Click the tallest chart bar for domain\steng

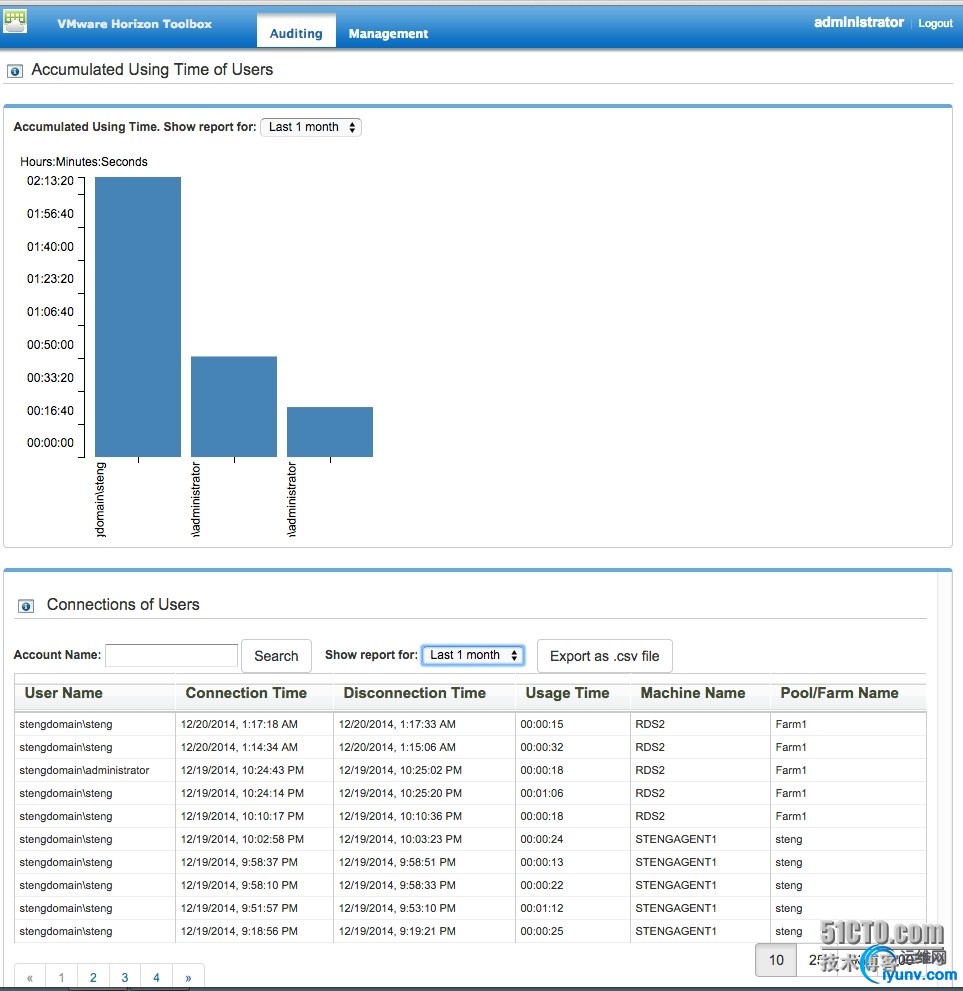point(138,317)
